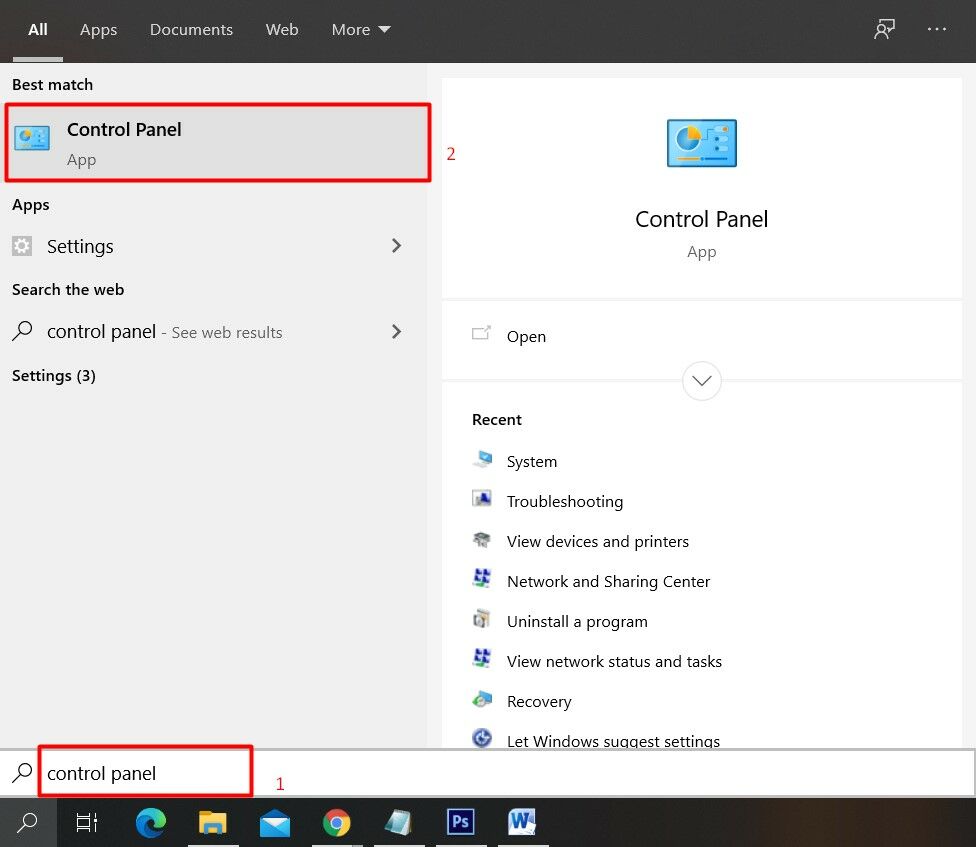Expand more actions with the chevron circle

click(x=702, y=380)
